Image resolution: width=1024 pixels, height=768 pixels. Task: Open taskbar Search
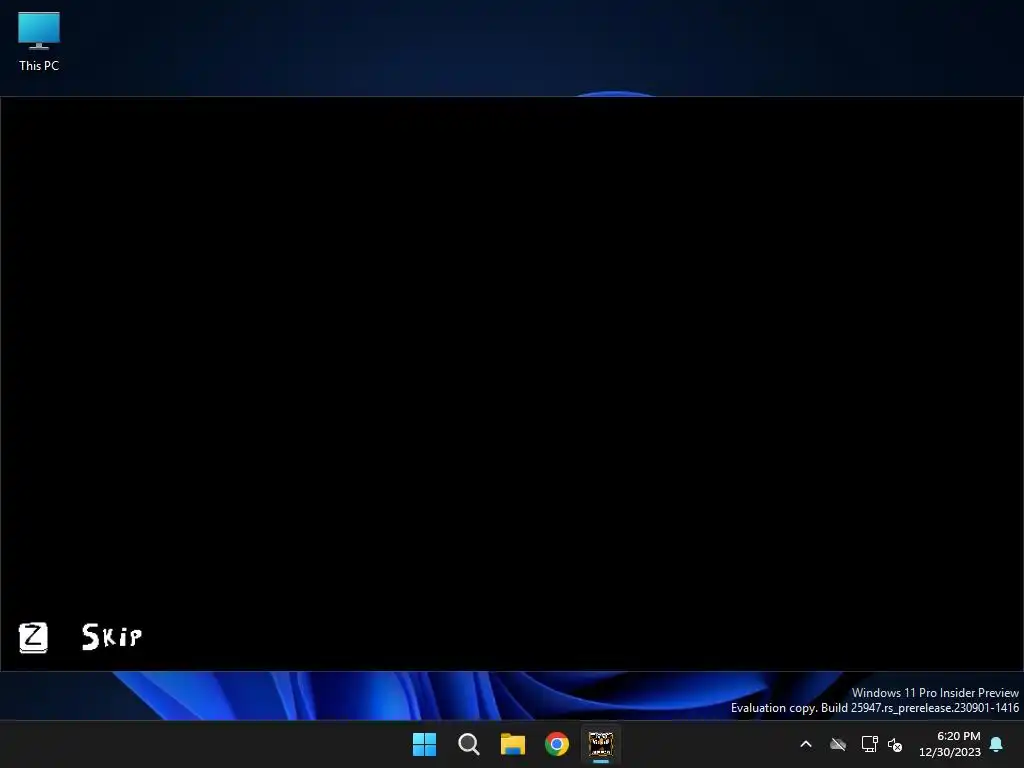pos(469,744)
